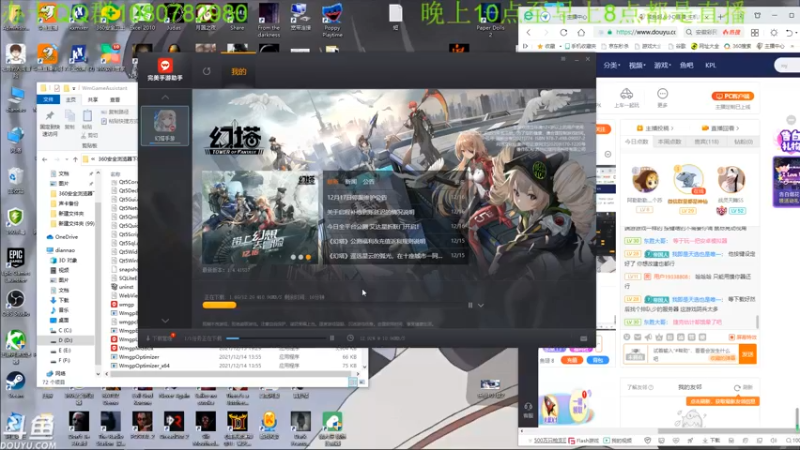Go back with the File Explorer back arrow
Screen dimensions: 800x450
44,159
